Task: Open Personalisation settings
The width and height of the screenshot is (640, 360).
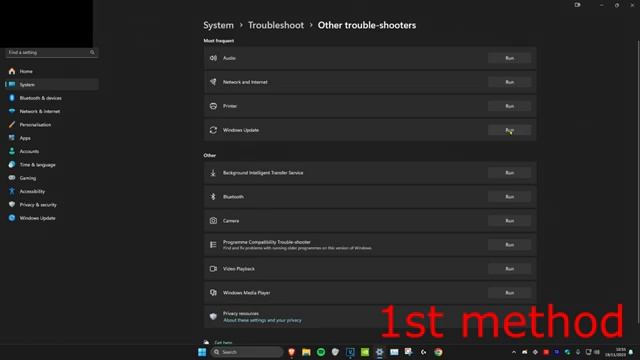Action: coord(51,125)
